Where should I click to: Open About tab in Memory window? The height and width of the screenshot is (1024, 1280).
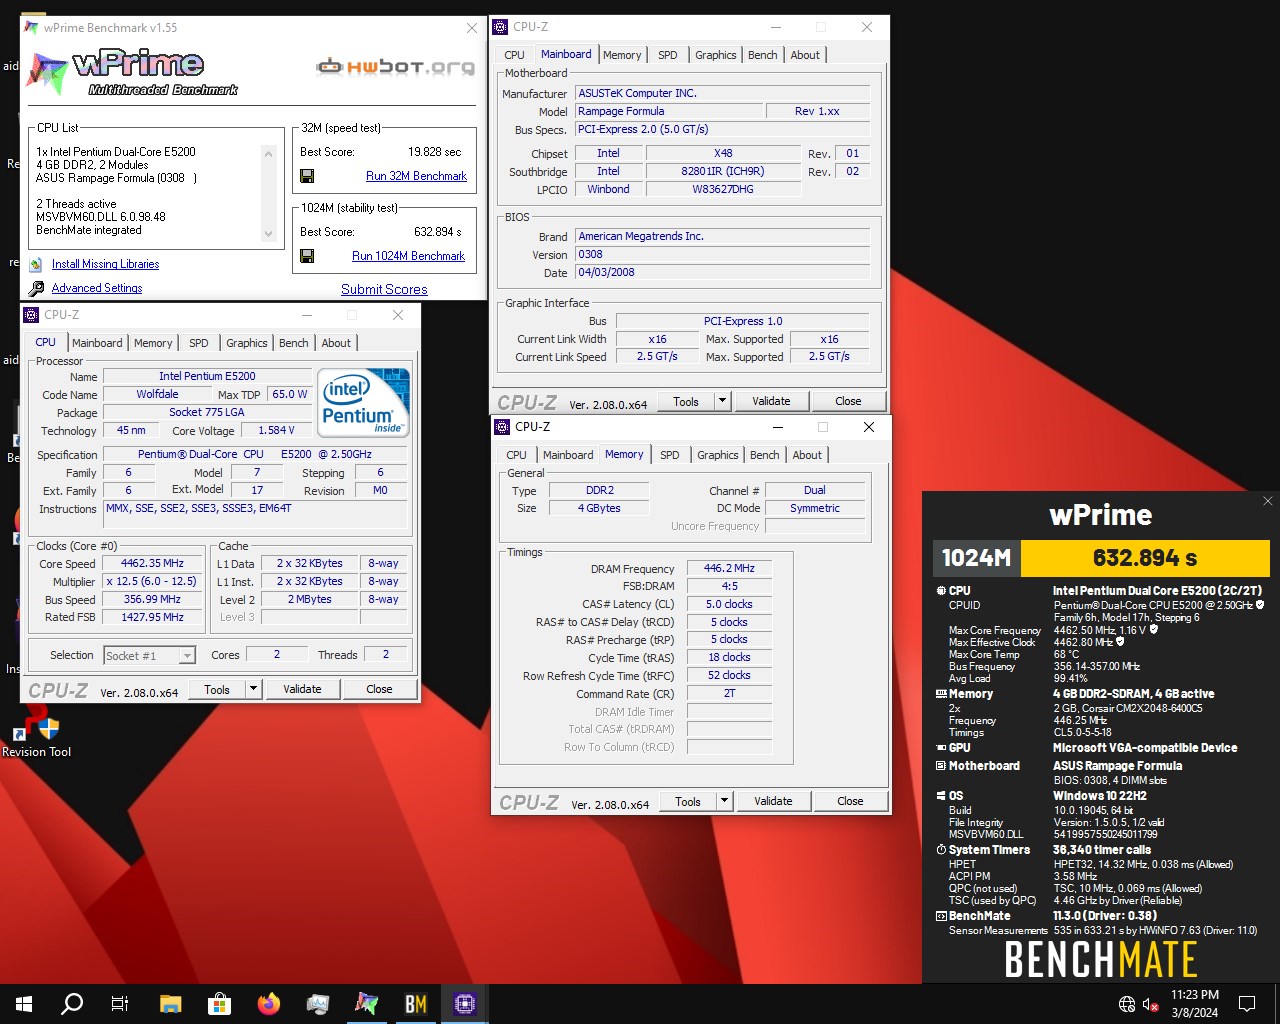807,455
